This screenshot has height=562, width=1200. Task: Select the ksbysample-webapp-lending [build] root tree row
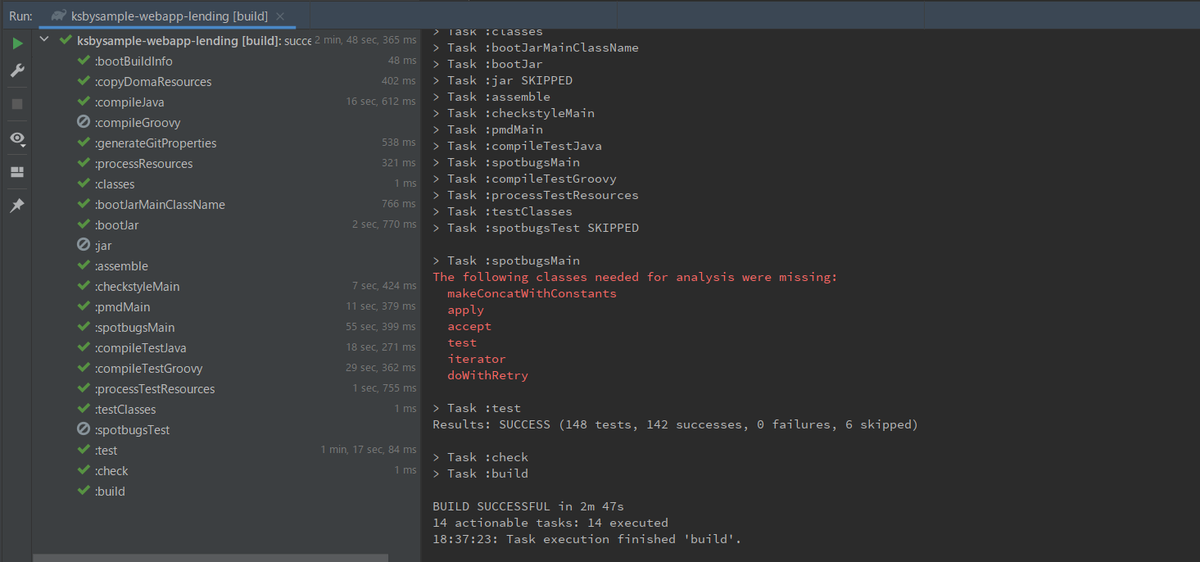(x=226, y=41)
